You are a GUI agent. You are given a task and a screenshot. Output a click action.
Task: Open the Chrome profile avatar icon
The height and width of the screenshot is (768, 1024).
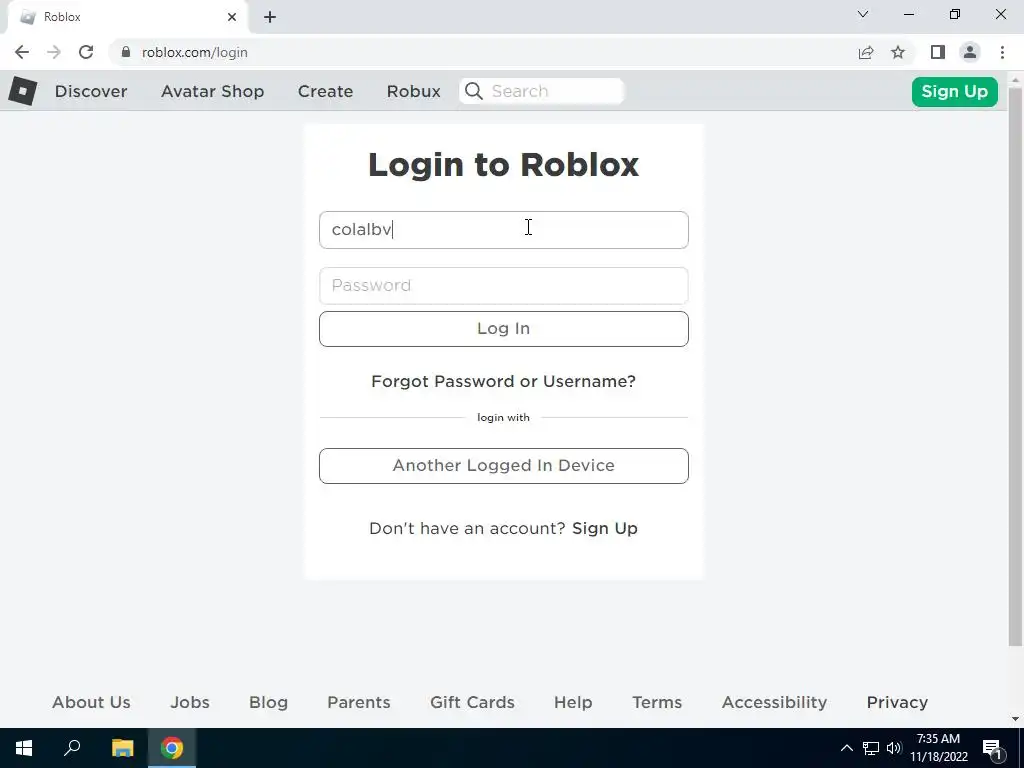point(970,52)
